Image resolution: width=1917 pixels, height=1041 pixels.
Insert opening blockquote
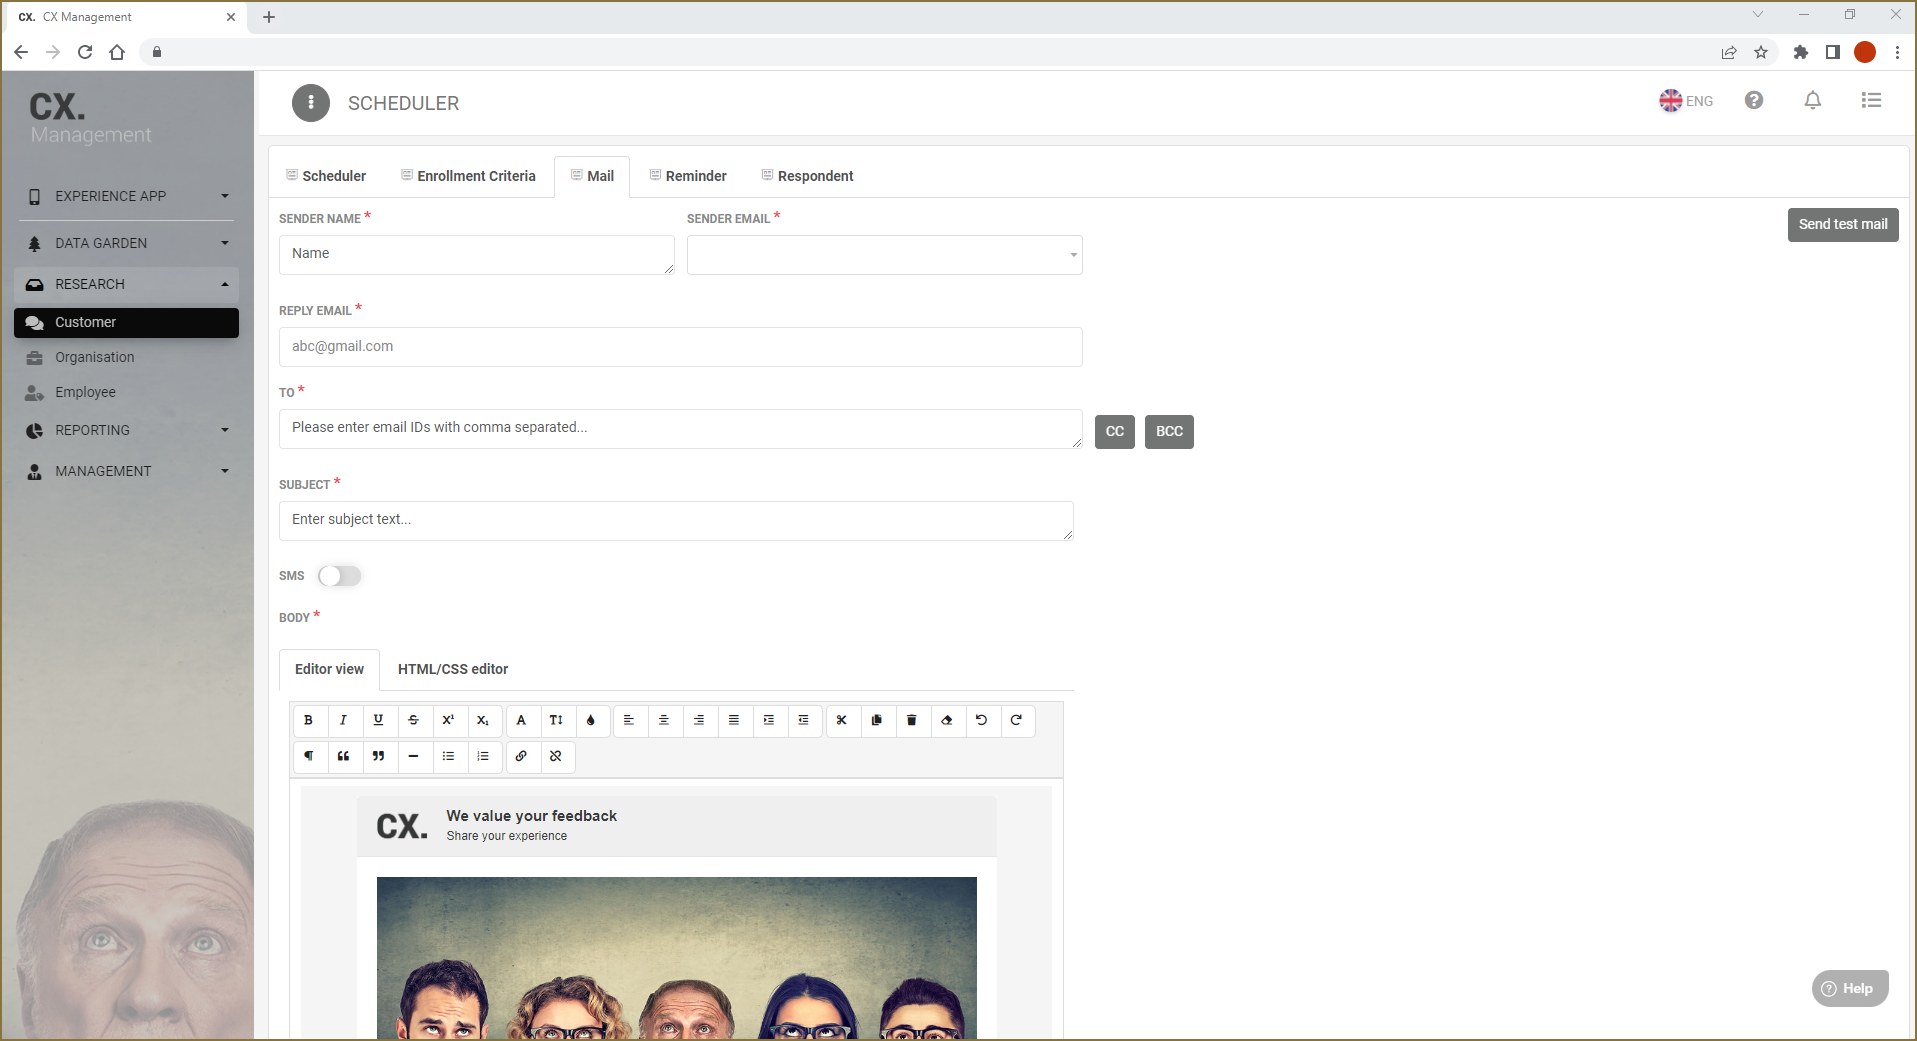(343, 756)
